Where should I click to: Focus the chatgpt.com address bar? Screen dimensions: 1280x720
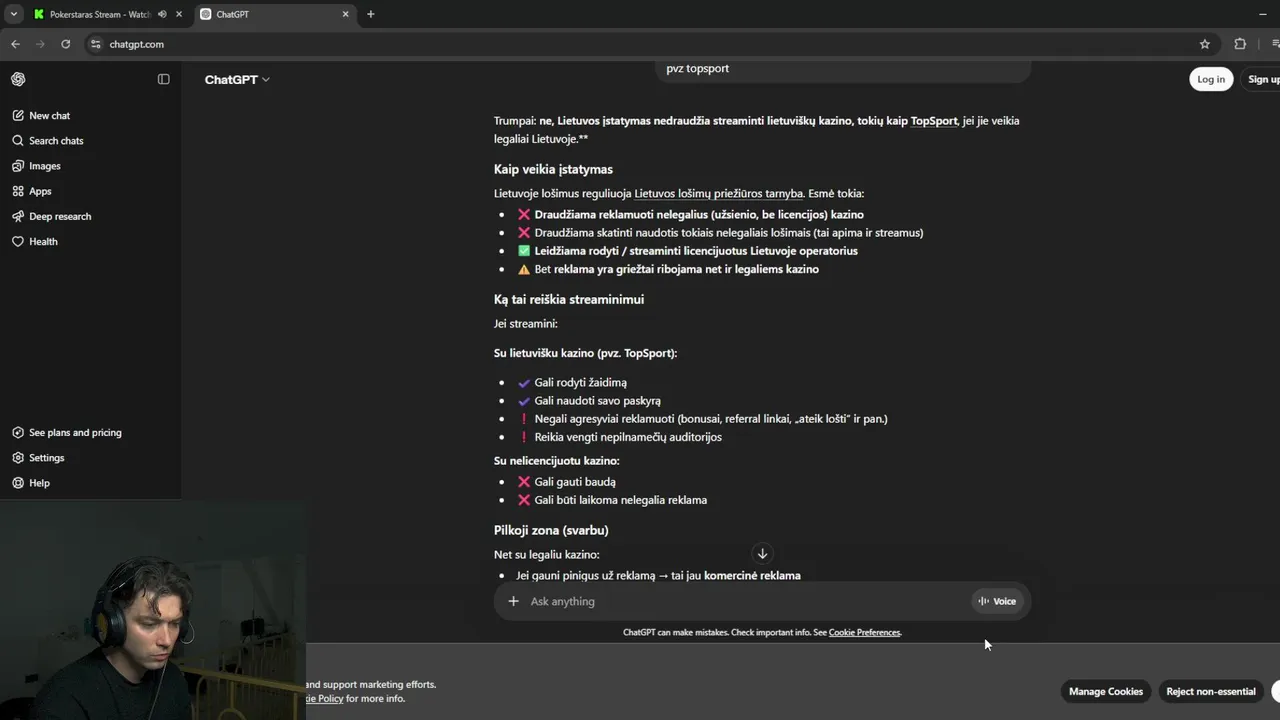coord(640,44)
